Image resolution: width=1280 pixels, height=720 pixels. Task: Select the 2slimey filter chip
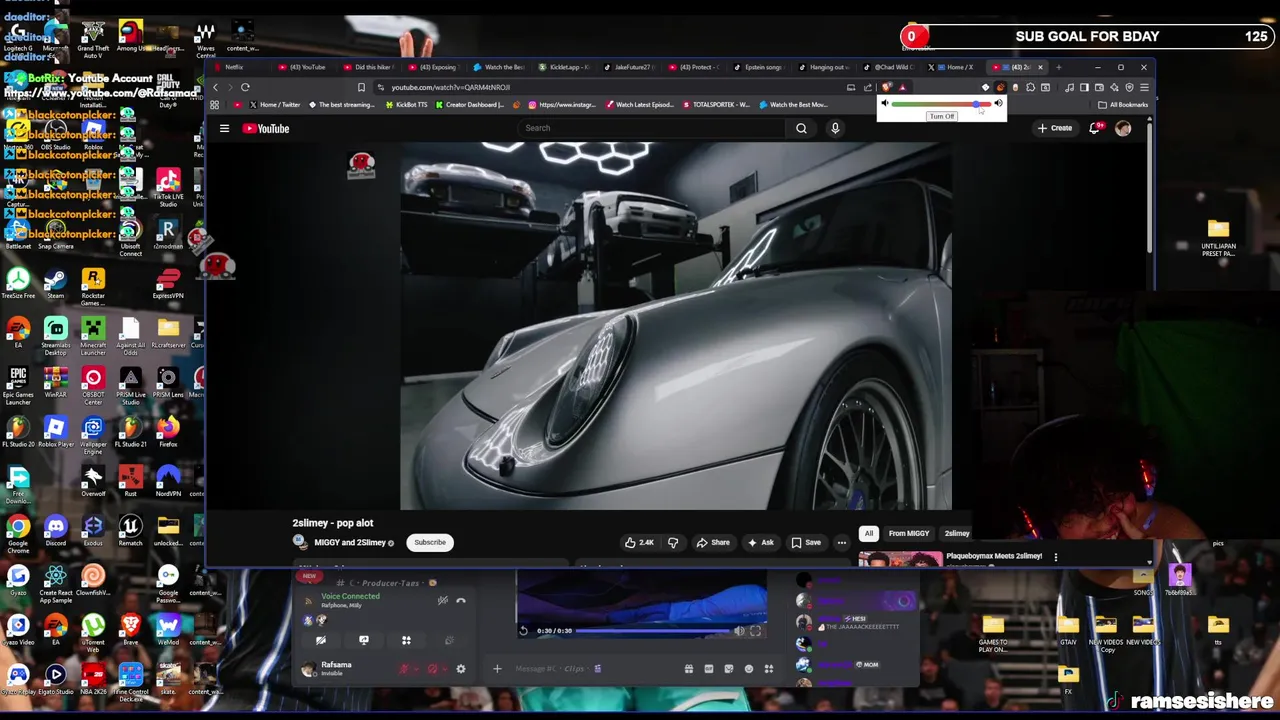pos(957,534)
